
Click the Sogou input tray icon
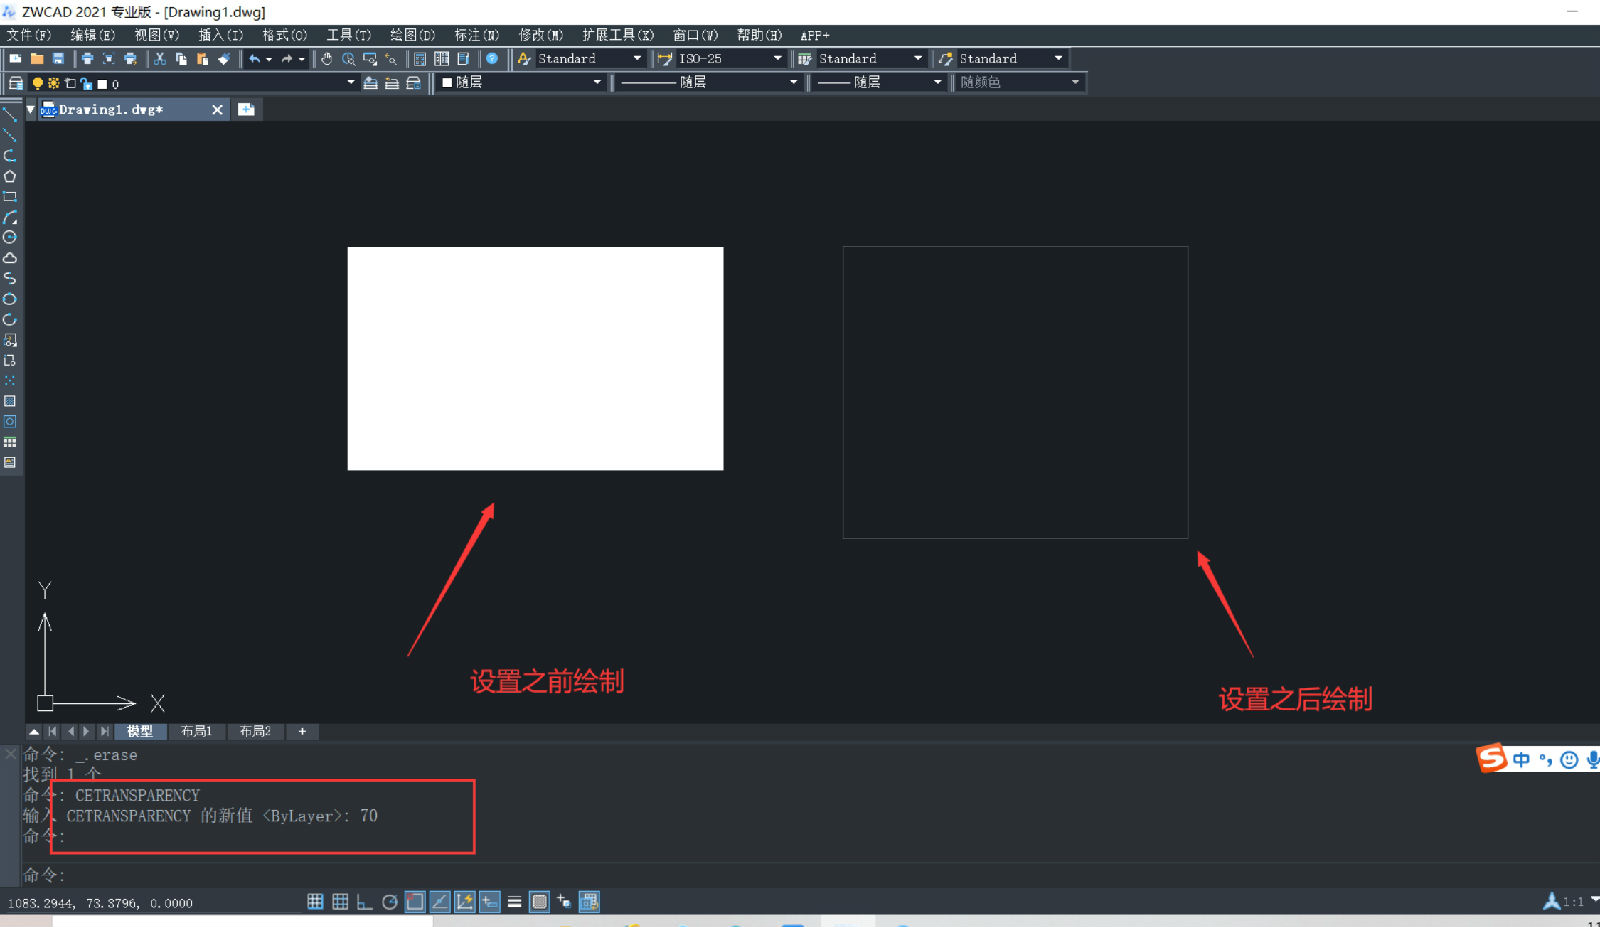click(x=1490, y=758)
